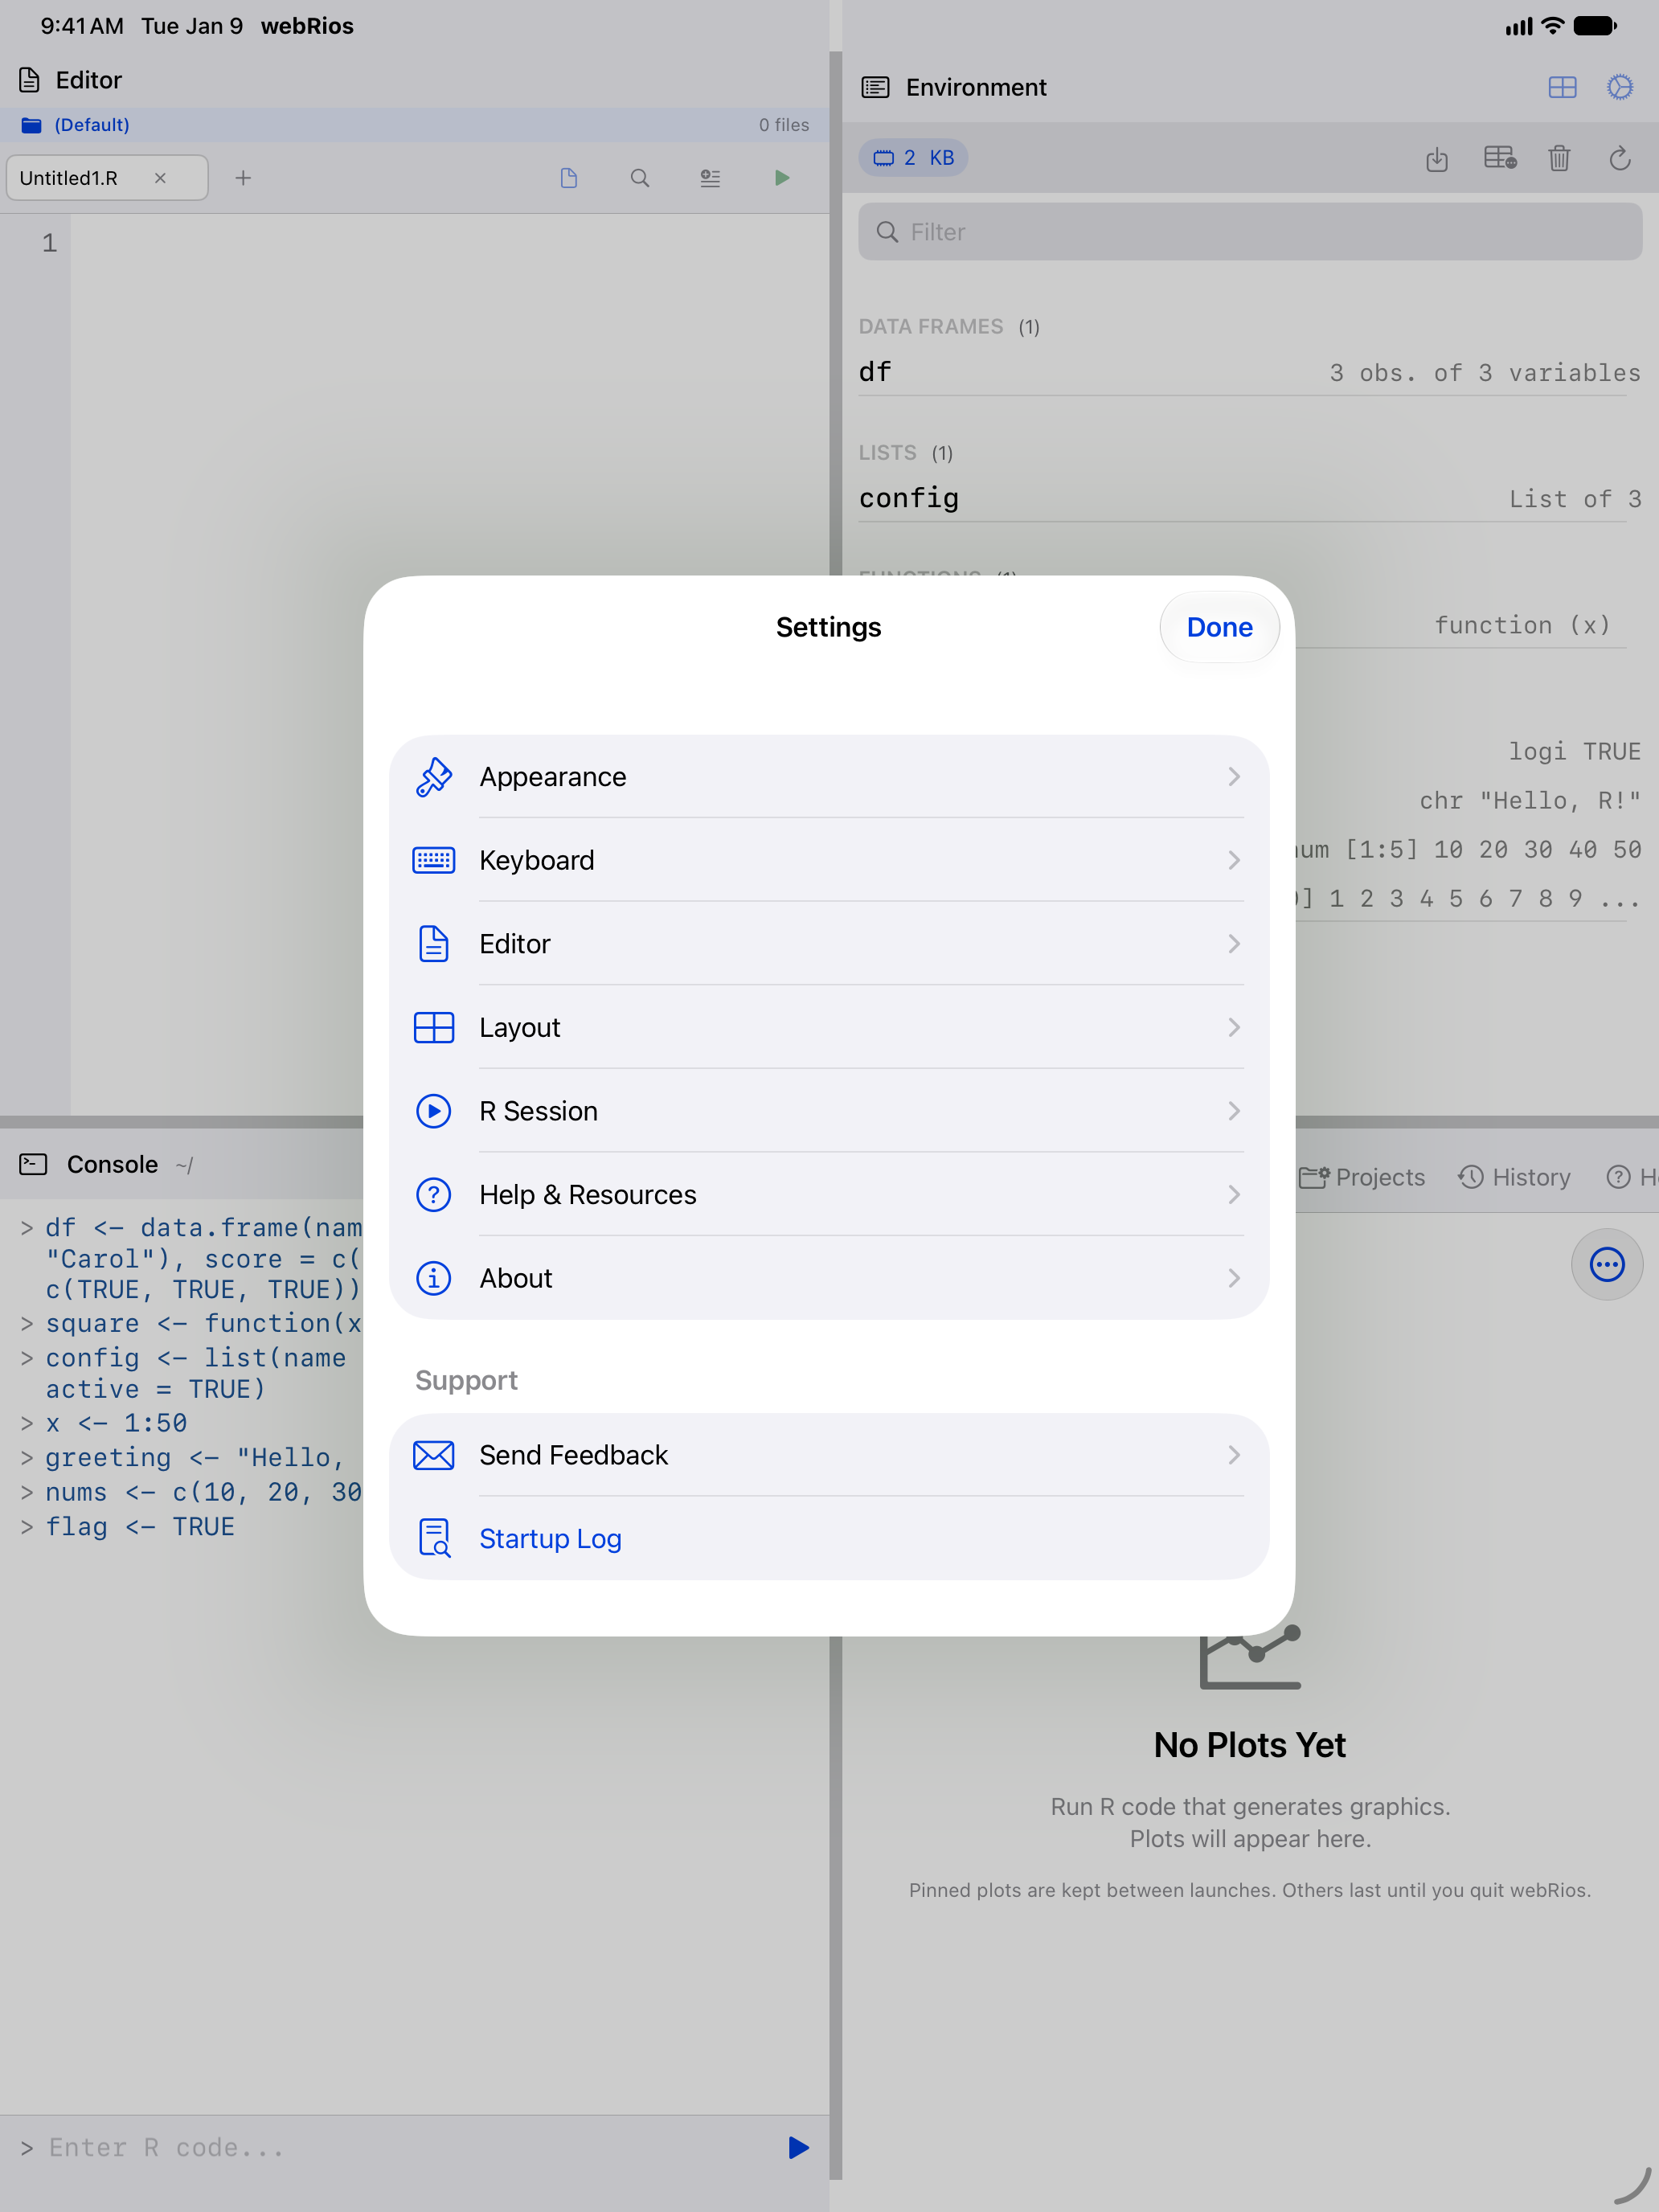This screenshot has height=2212, width=1659.
Task: Open Keyboard settings row
Action: pos(829,860)
